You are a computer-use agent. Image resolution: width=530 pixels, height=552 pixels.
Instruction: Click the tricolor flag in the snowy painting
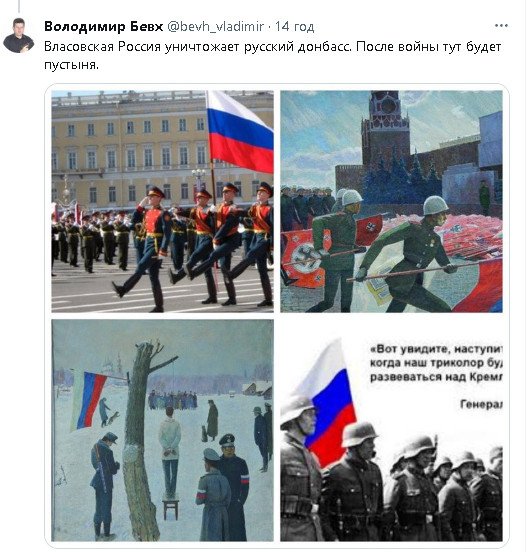tap(88, 401)
